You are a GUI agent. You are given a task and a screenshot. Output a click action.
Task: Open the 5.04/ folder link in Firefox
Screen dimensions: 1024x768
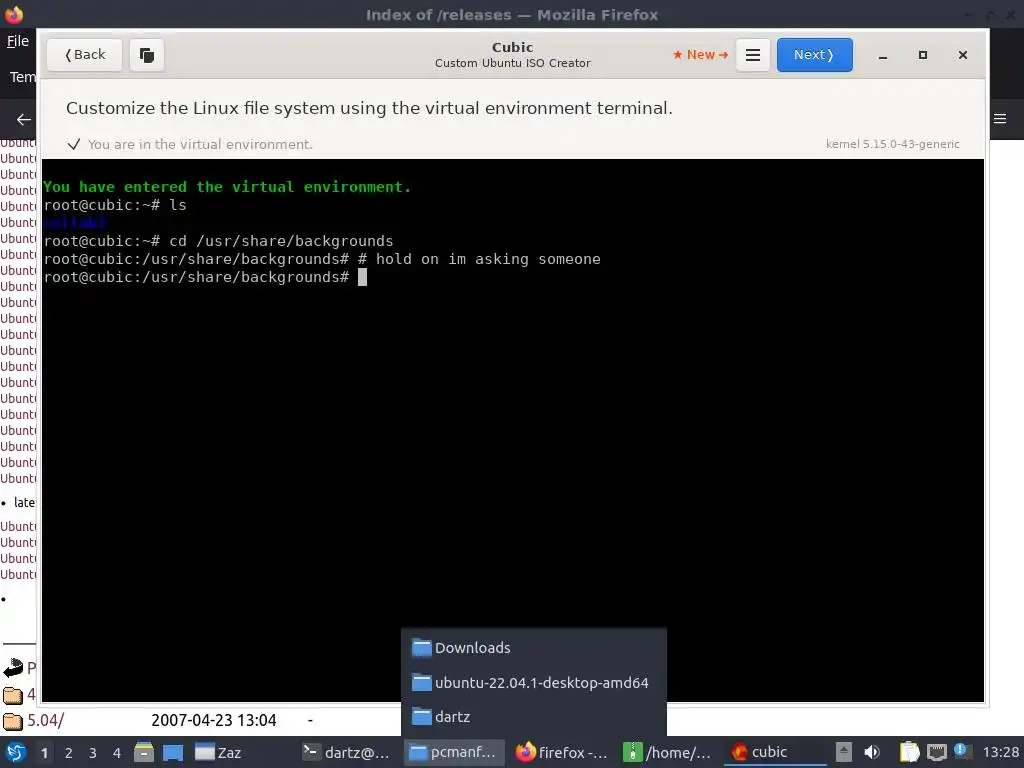pyautogui.click(x=45, y=720)
